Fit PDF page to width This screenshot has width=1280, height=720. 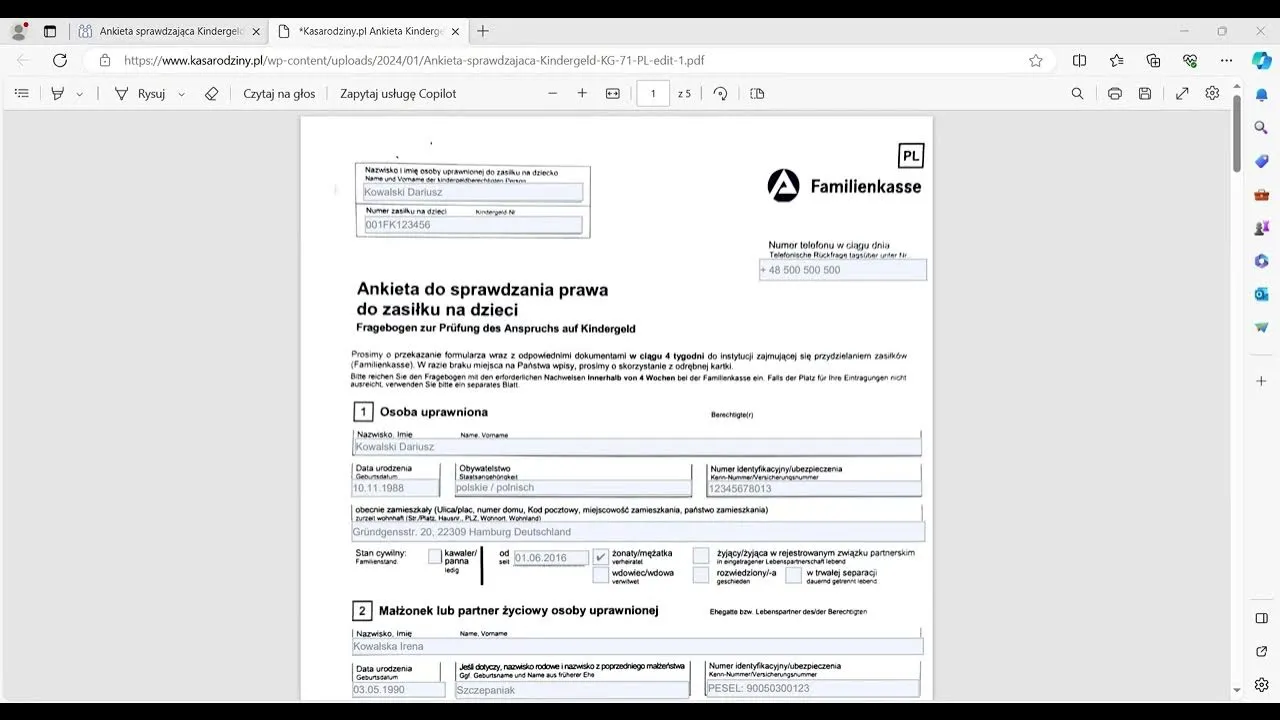pyautogui.click(x=613, y=93)
